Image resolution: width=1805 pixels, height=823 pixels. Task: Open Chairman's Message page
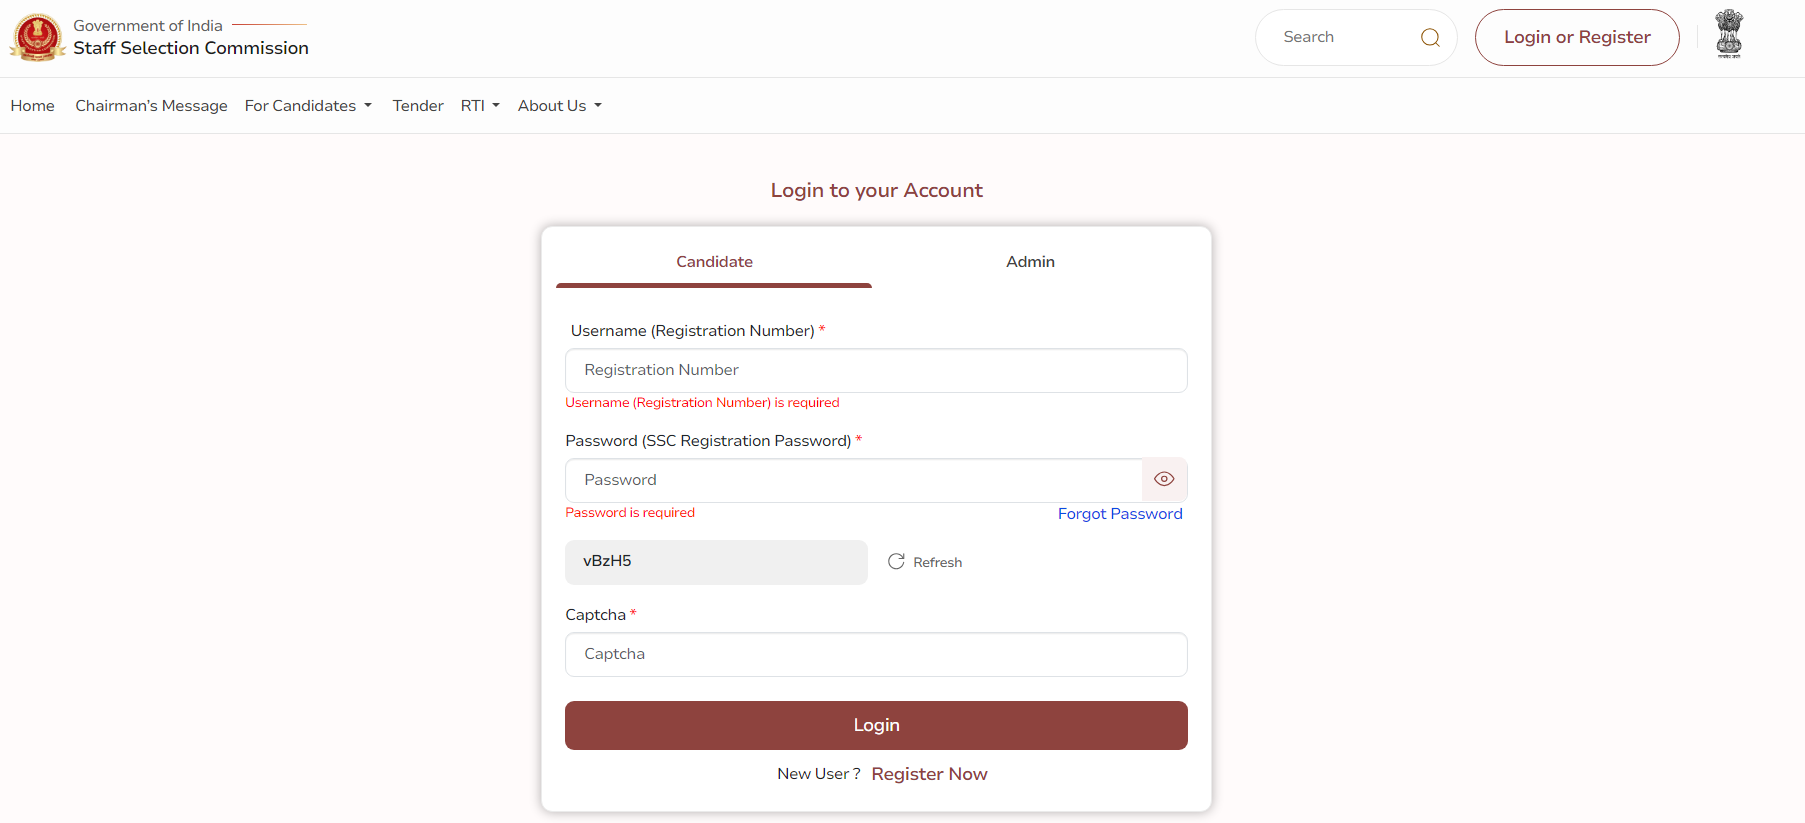click(x=151, y=106)
